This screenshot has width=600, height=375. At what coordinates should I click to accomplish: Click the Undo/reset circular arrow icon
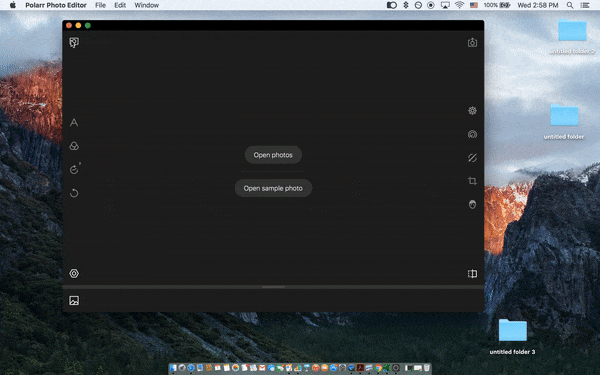pos(74,193)
